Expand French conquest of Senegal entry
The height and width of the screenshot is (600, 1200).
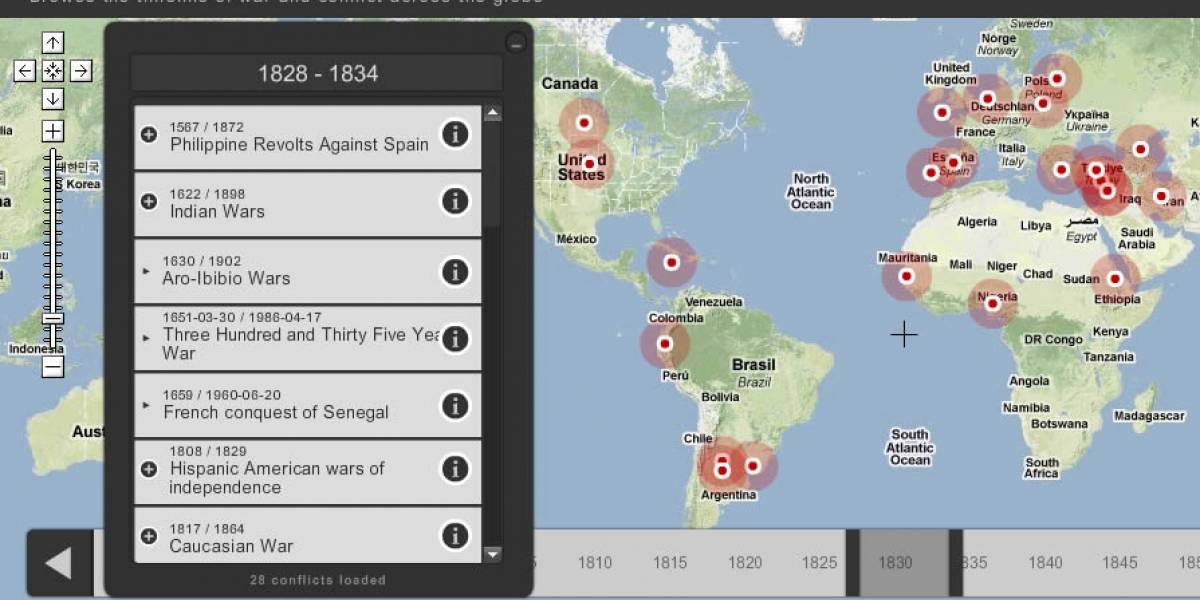pyautogui.click(x=147, y=405)
